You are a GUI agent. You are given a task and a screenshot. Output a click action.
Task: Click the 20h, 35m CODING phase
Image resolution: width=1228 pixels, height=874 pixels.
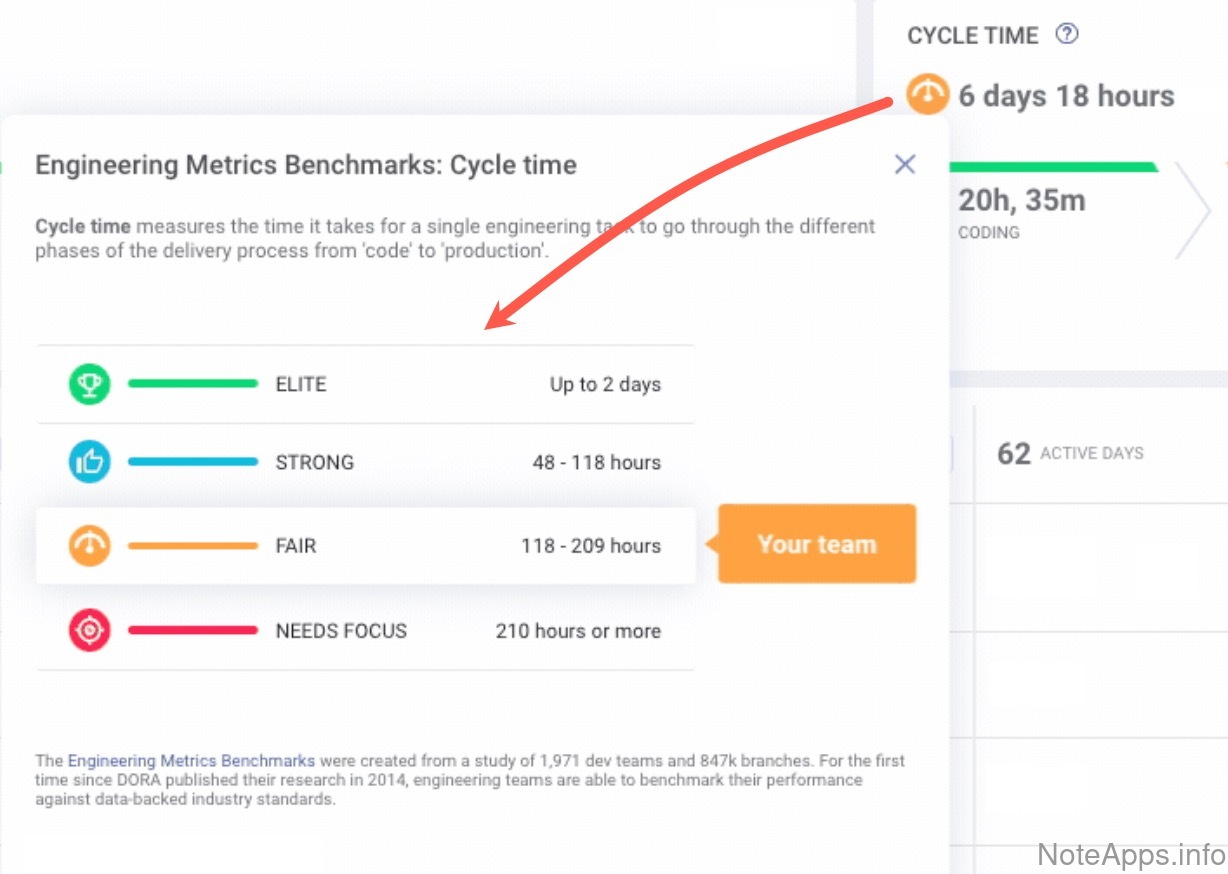click(x=1021, y=212)
